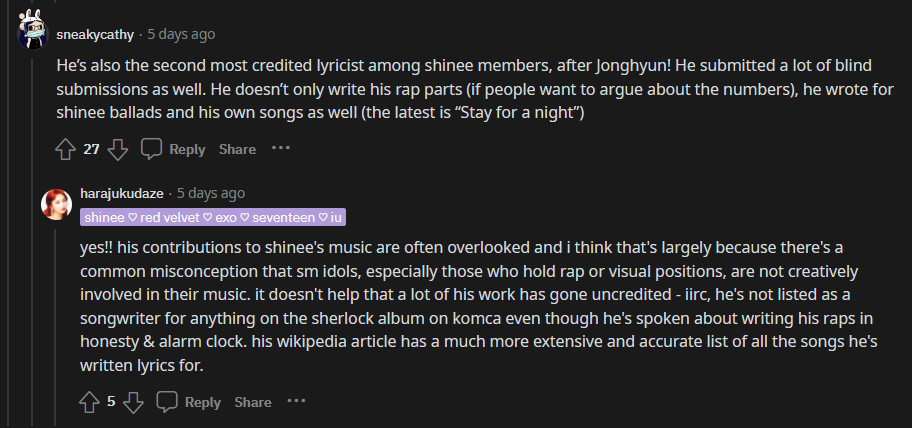This screenshot has width=912, height=428.
Task: Upvote harajukudaze's reply
Action: [90, 402]
